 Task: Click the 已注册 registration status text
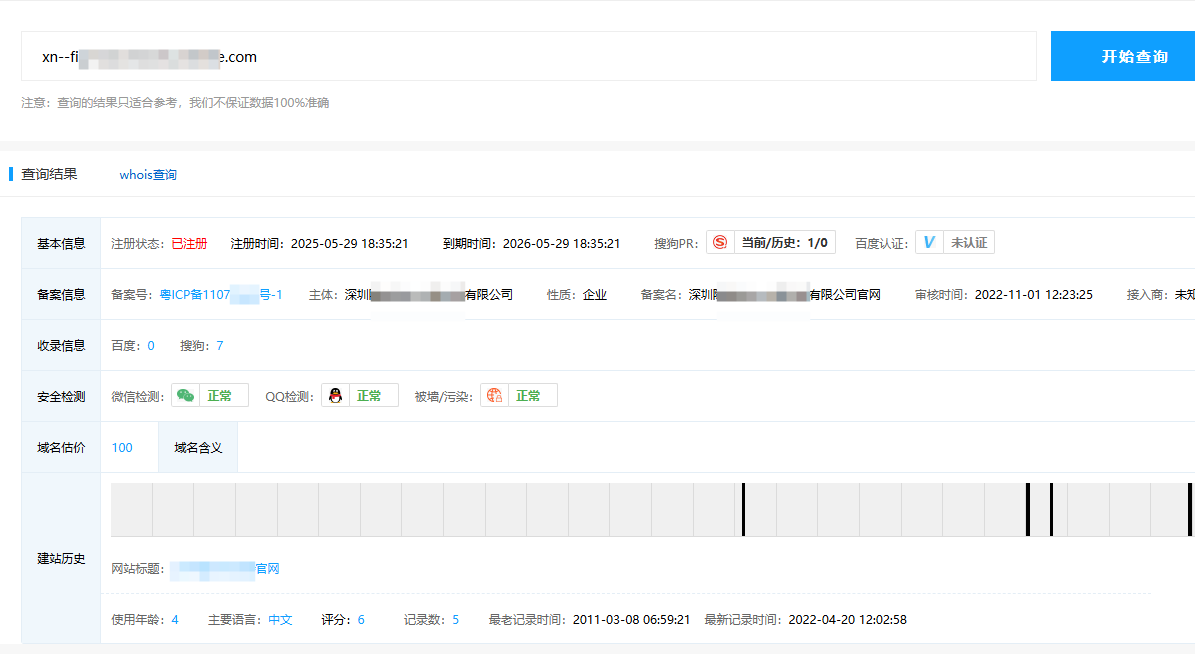pos(189,244)
